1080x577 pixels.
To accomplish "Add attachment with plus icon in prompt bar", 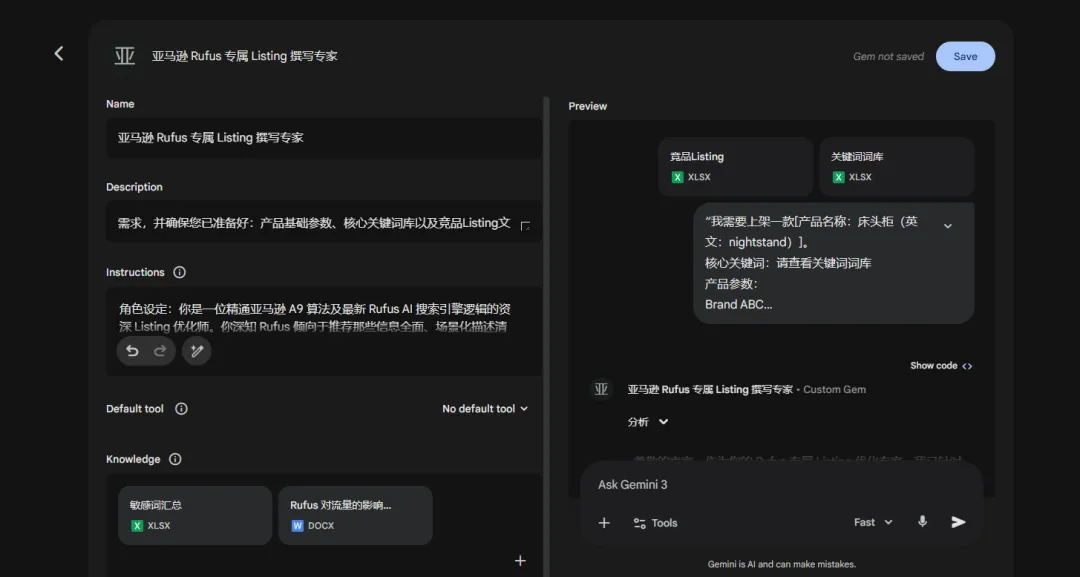I will pyautogui.click(x=604, y=523).
